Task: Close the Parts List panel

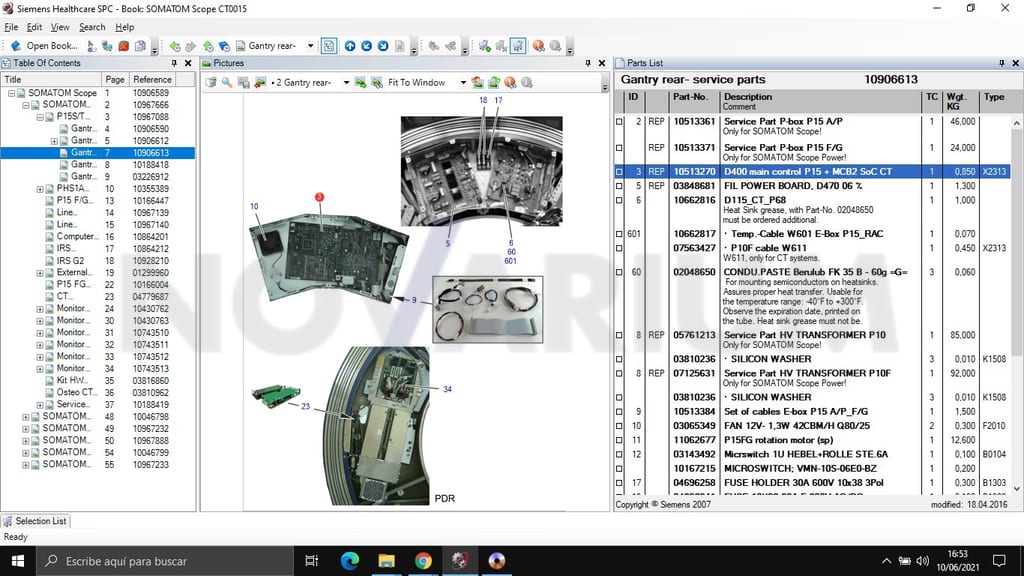Action: pos(1016,63)
